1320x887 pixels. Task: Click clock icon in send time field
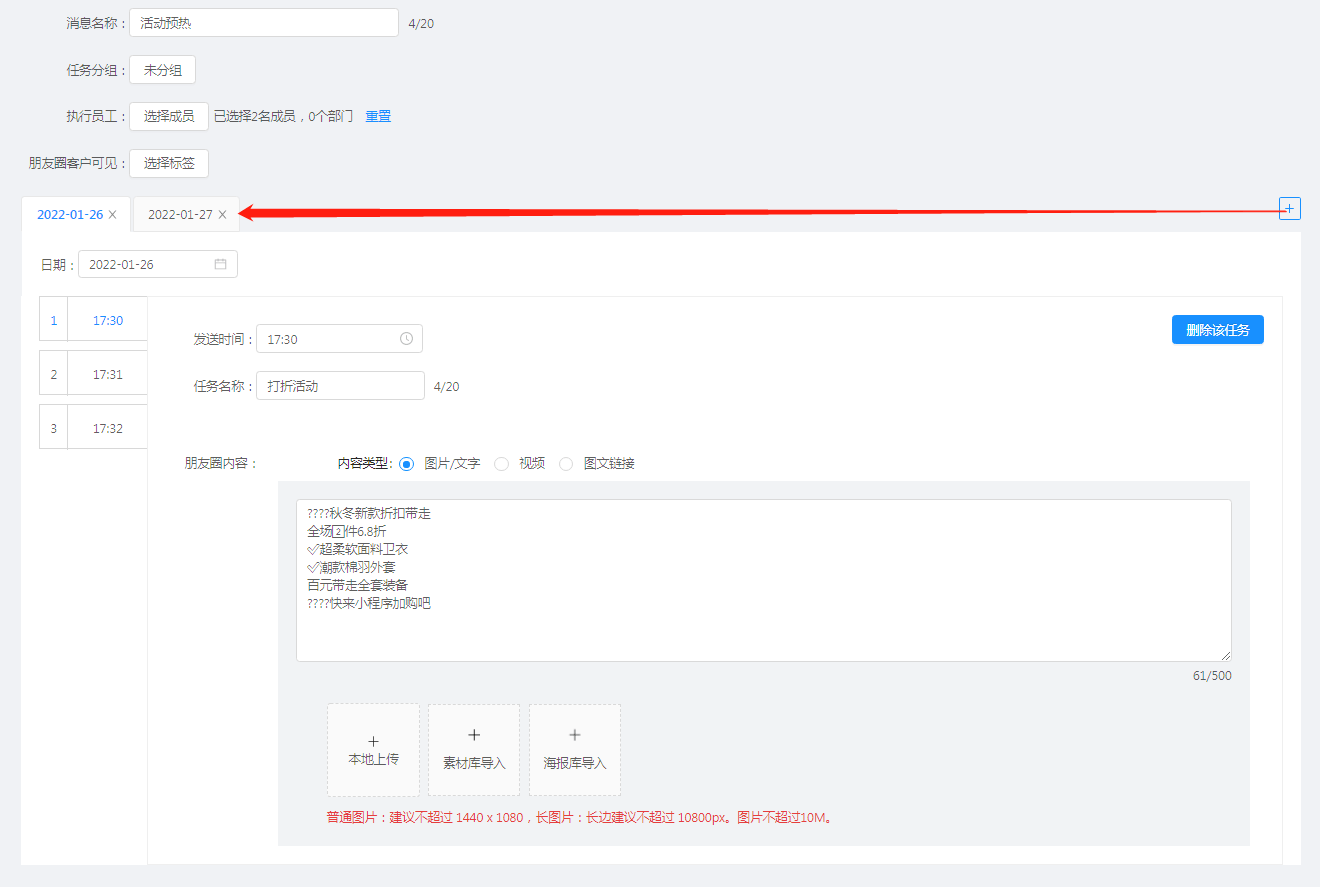click(406, 339)
